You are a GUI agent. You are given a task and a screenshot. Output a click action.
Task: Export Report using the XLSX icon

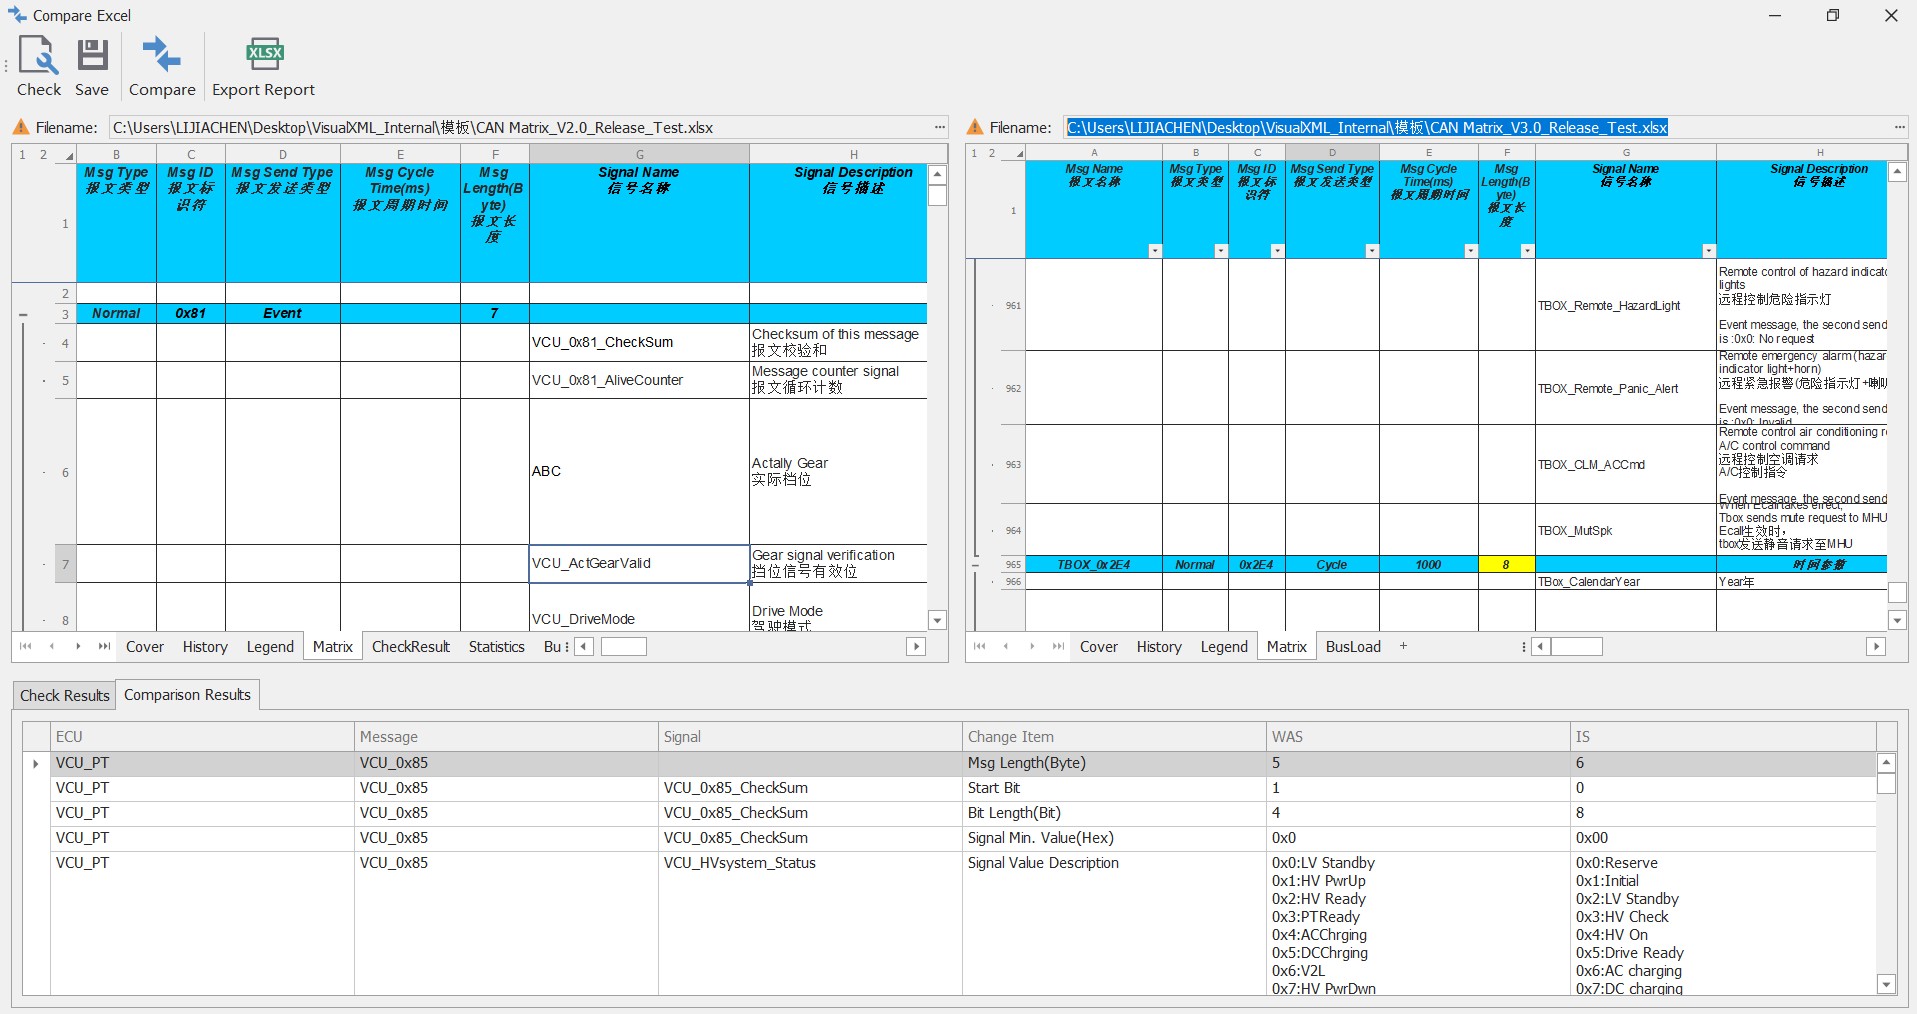[264, 55]
